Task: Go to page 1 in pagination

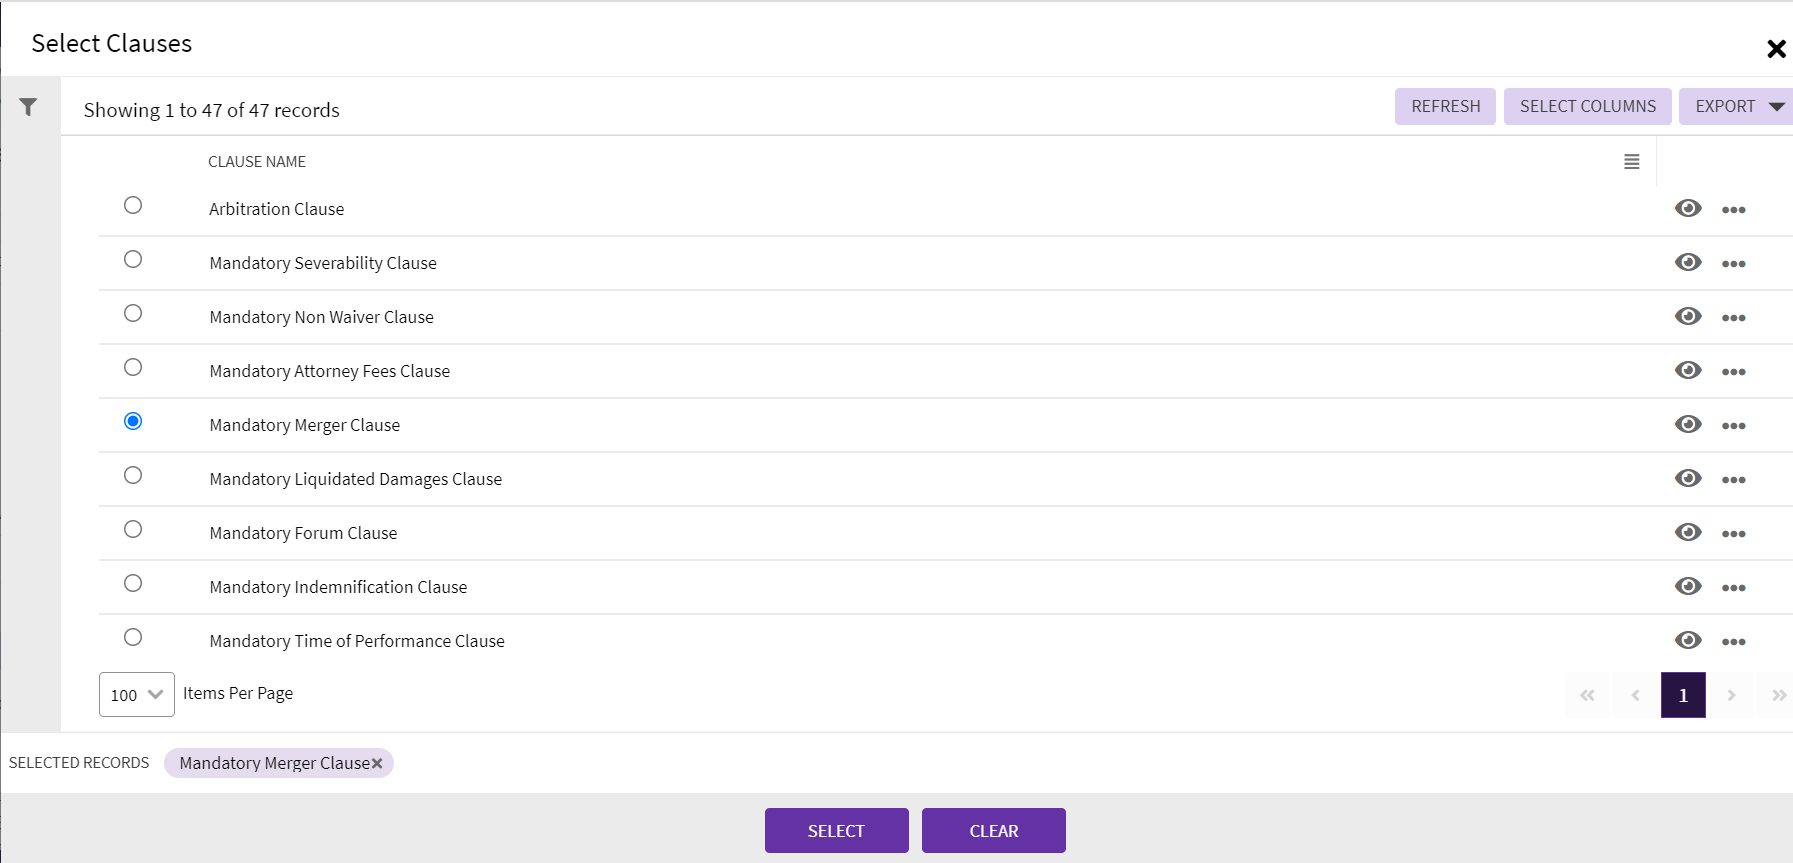Action: [1683, 695]
